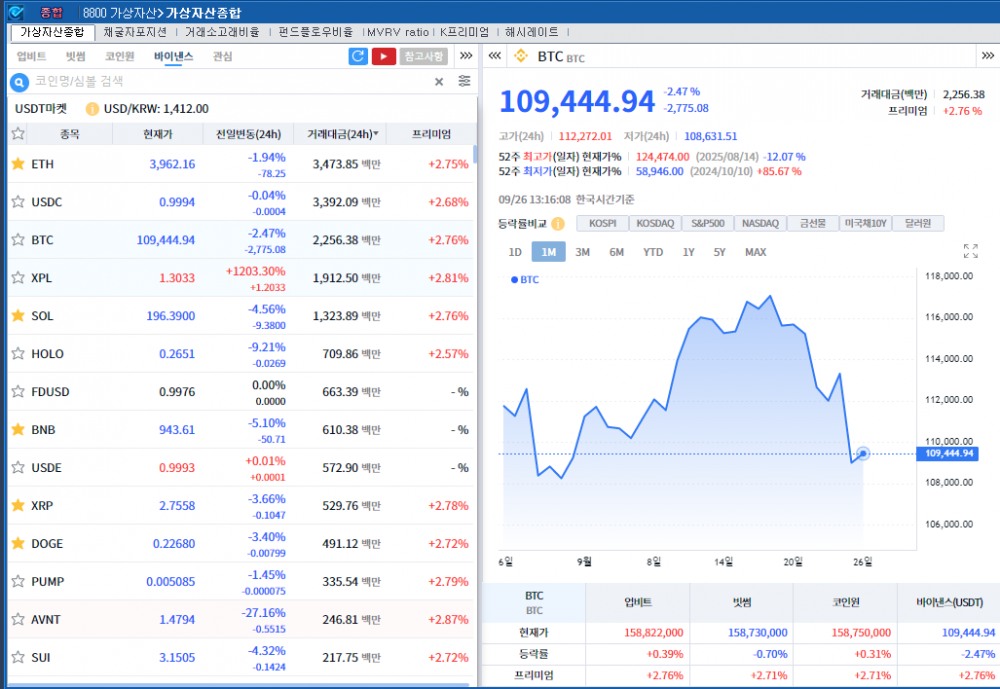Open the filter options icon beside the search box

[465, 81]
